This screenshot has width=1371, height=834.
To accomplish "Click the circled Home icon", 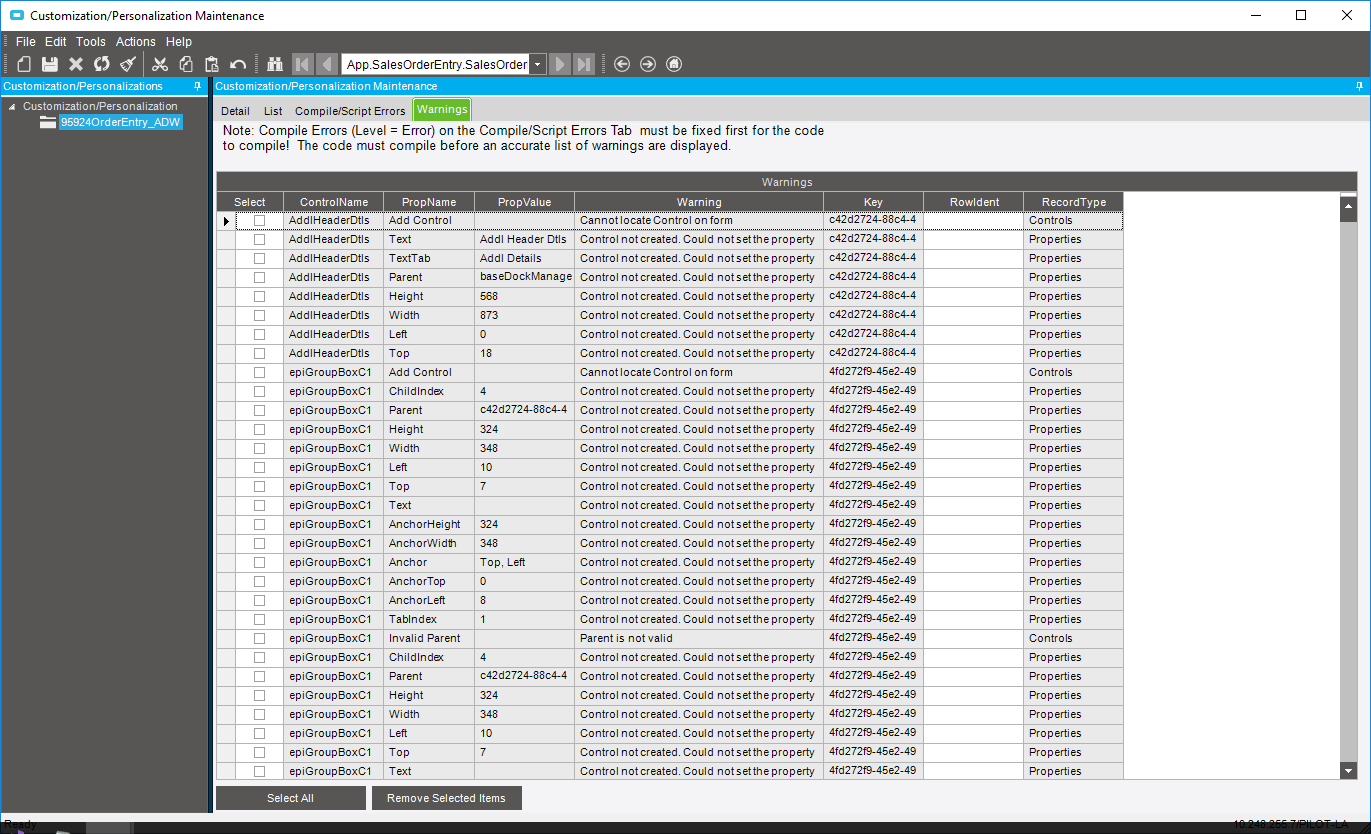I will (x=674, y=64).
